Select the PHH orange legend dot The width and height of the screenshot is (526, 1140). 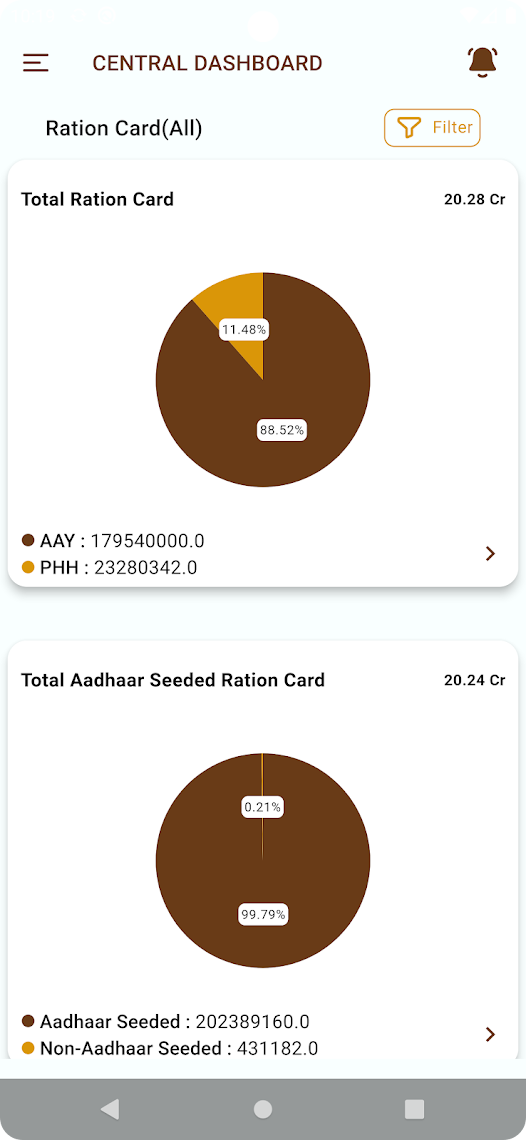(x=28, y=568)
